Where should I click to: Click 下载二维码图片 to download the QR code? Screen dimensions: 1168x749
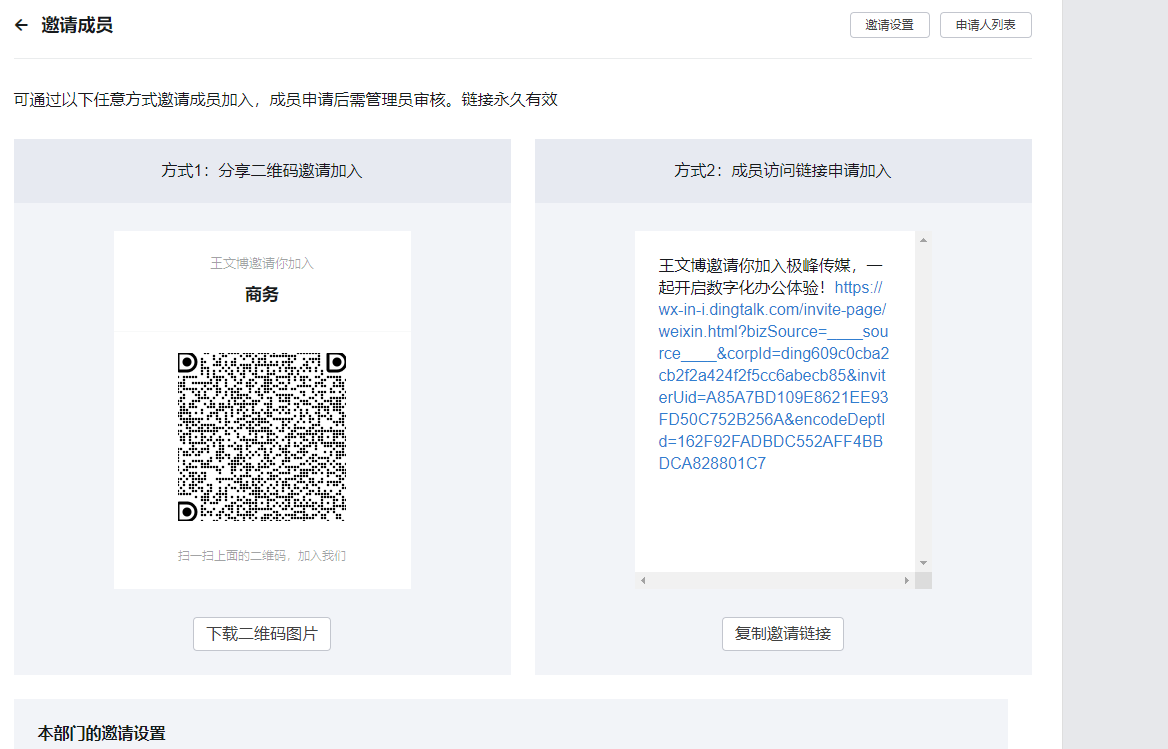[261, 634]
